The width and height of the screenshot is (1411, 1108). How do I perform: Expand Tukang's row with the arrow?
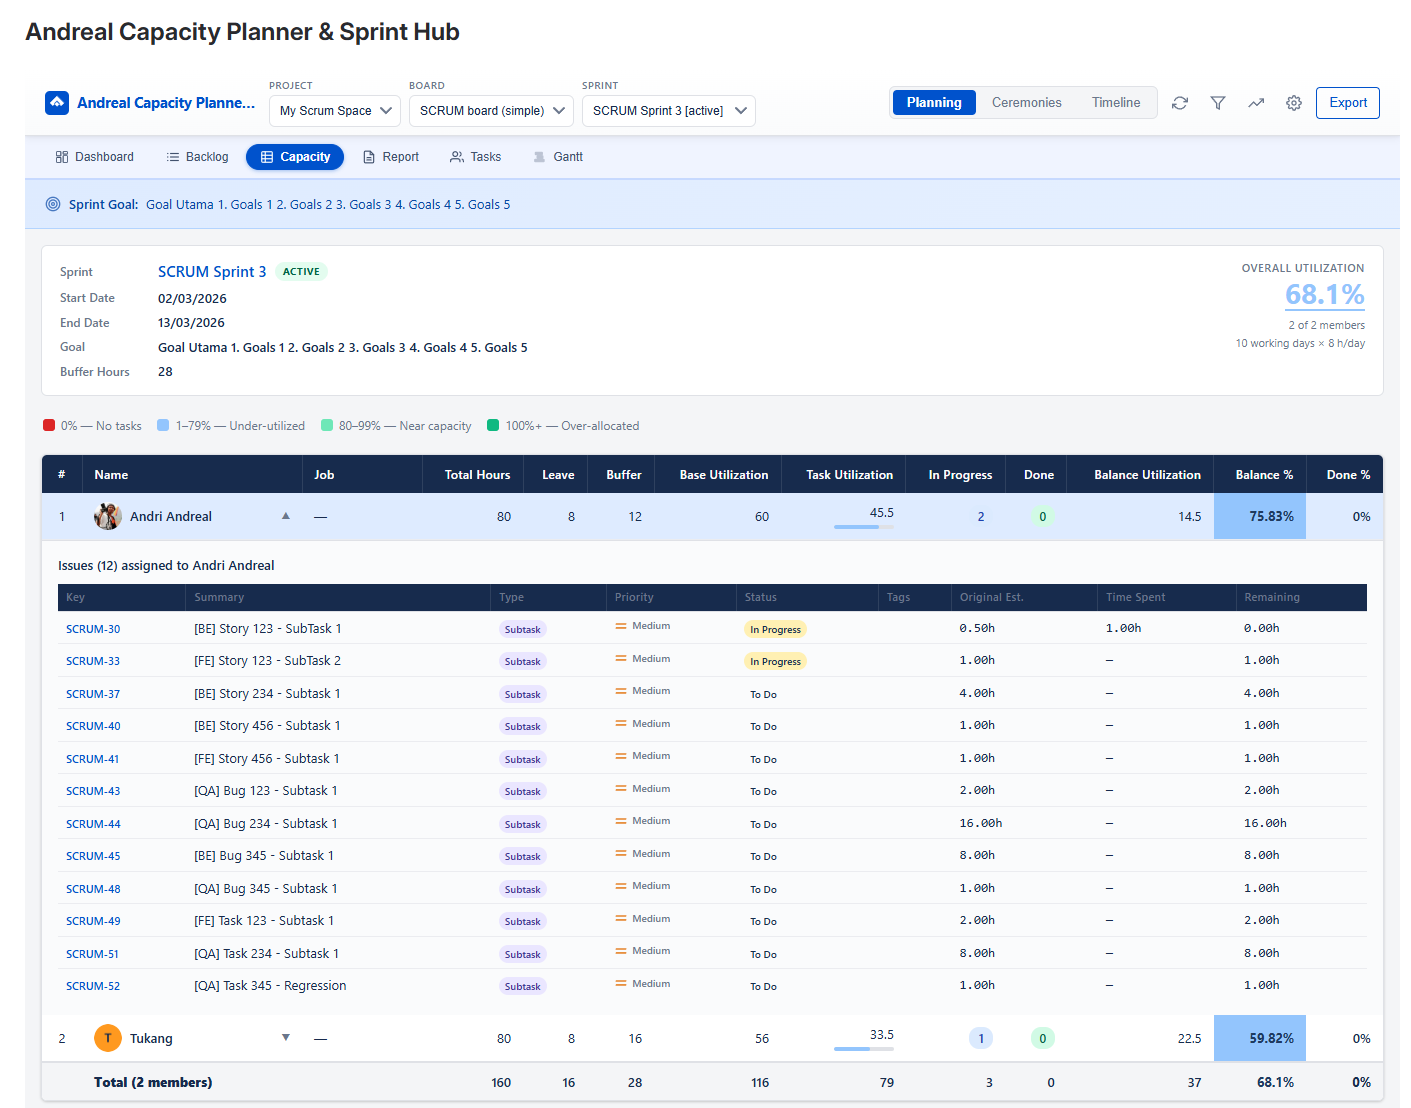(286, 1037)
